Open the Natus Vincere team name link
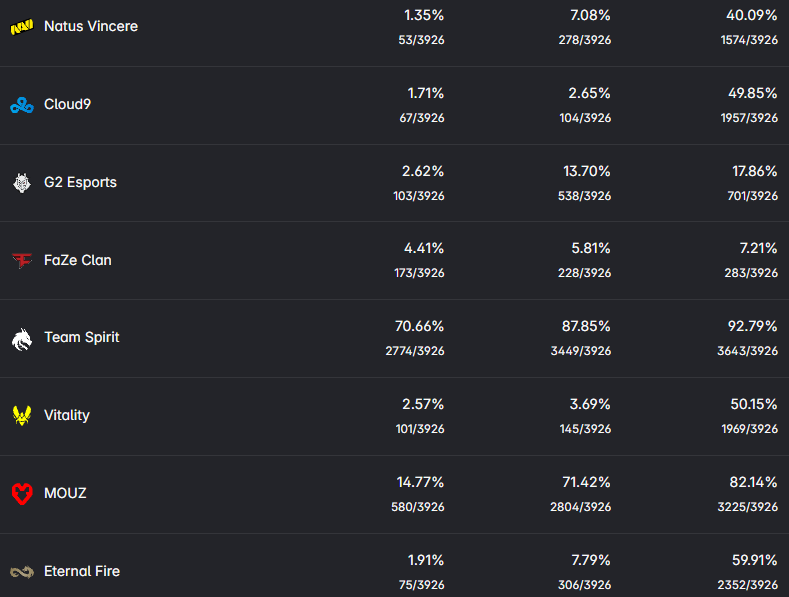The width and height of the screenshot is (789, 597). (x=91, y=26)
